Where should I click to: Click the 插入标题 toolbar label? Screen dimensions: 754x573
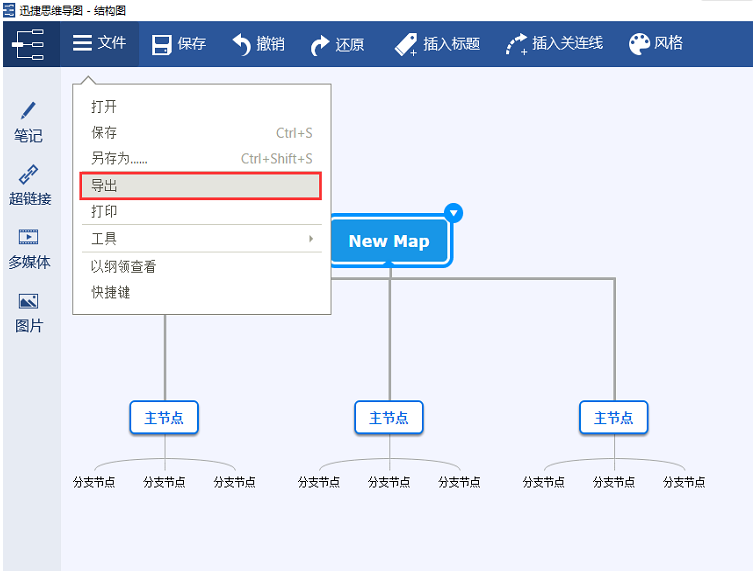[452, 44]
